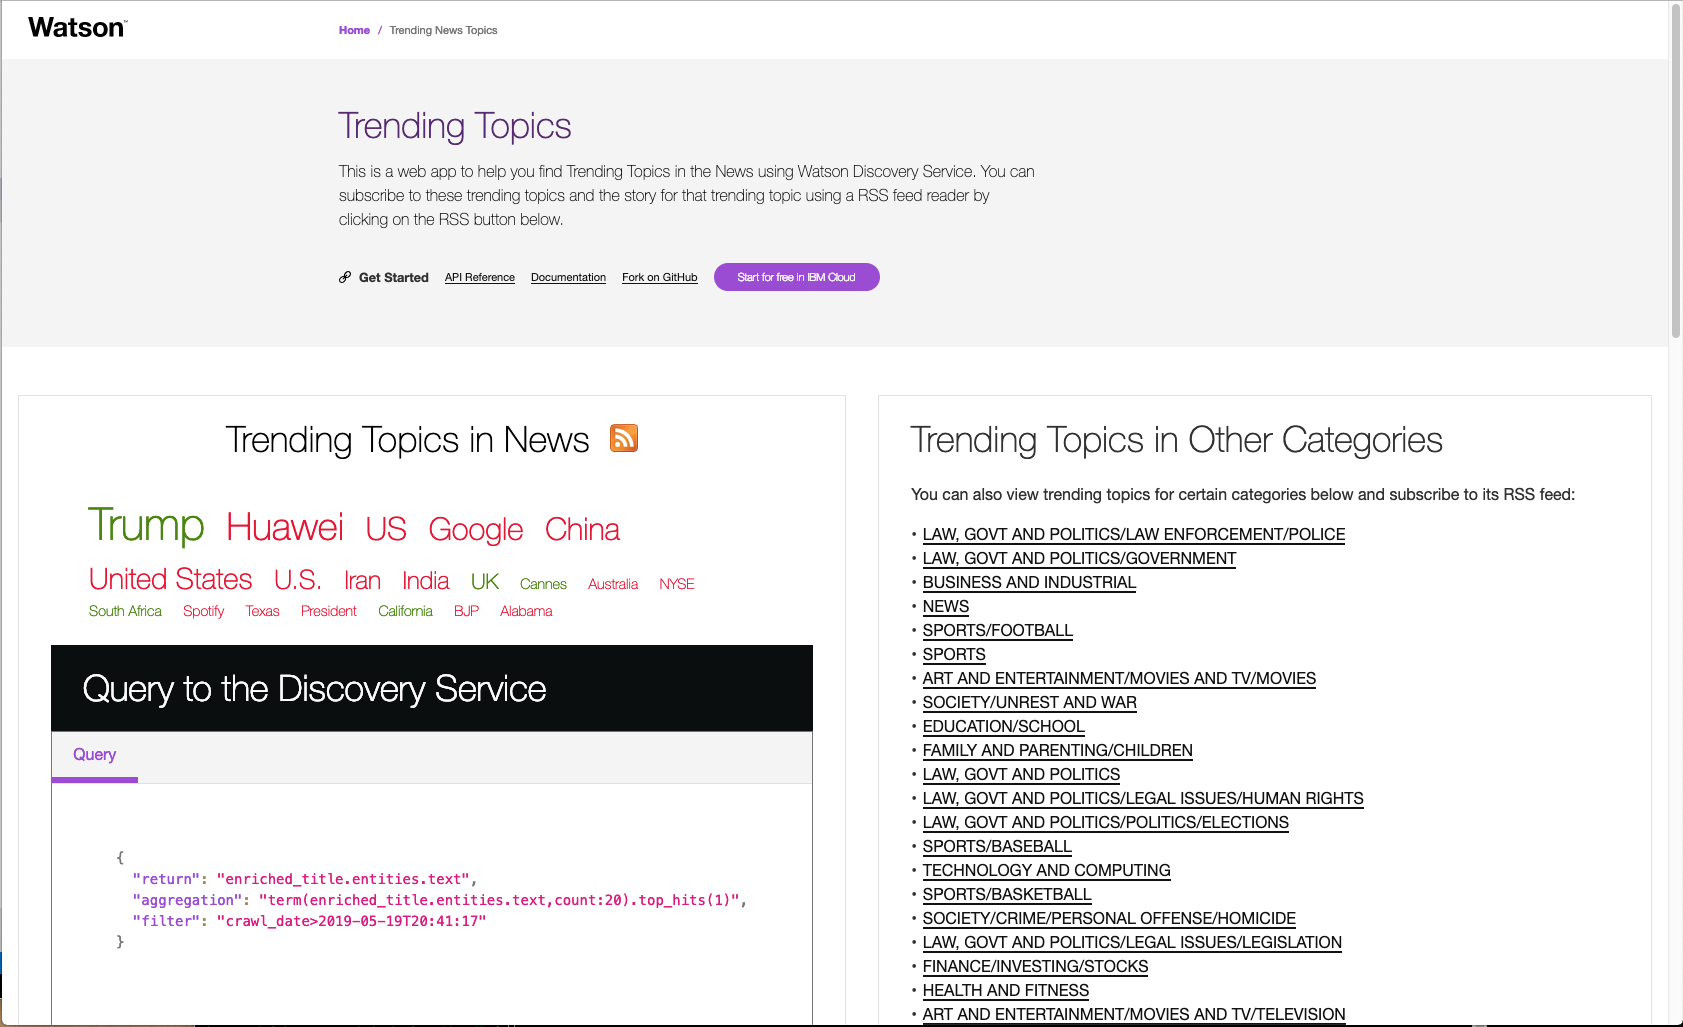Click the UK trending topic
1683x1027 pixels.
pyautogui.click(x=485, y=581)
